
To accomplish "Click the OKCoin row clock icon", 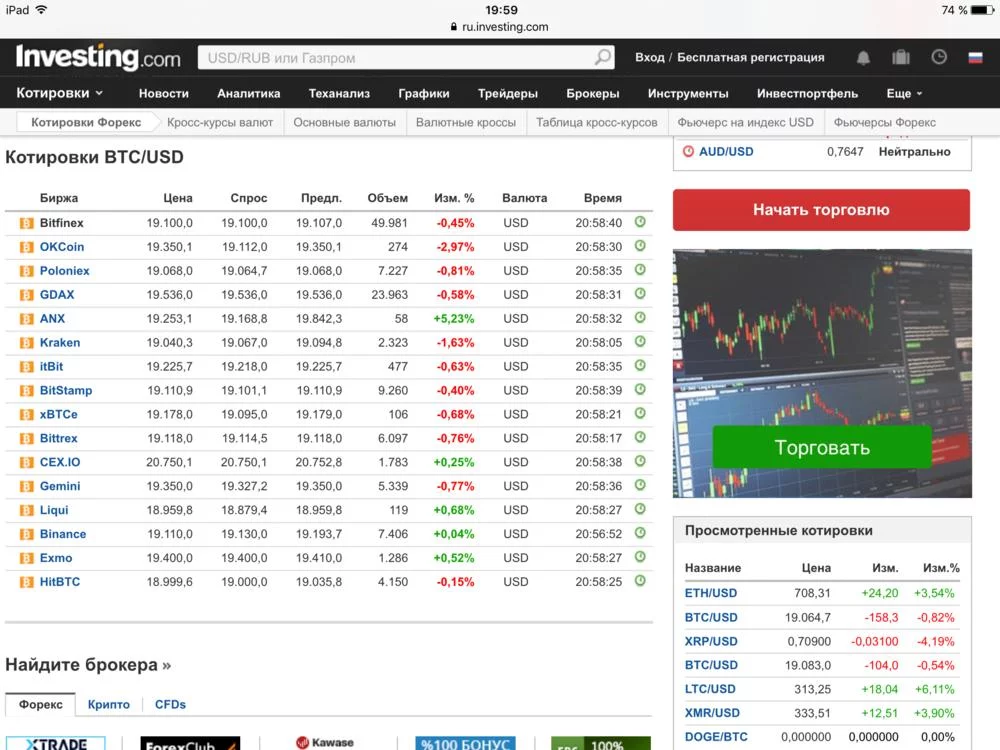I will tap(640, 246).
